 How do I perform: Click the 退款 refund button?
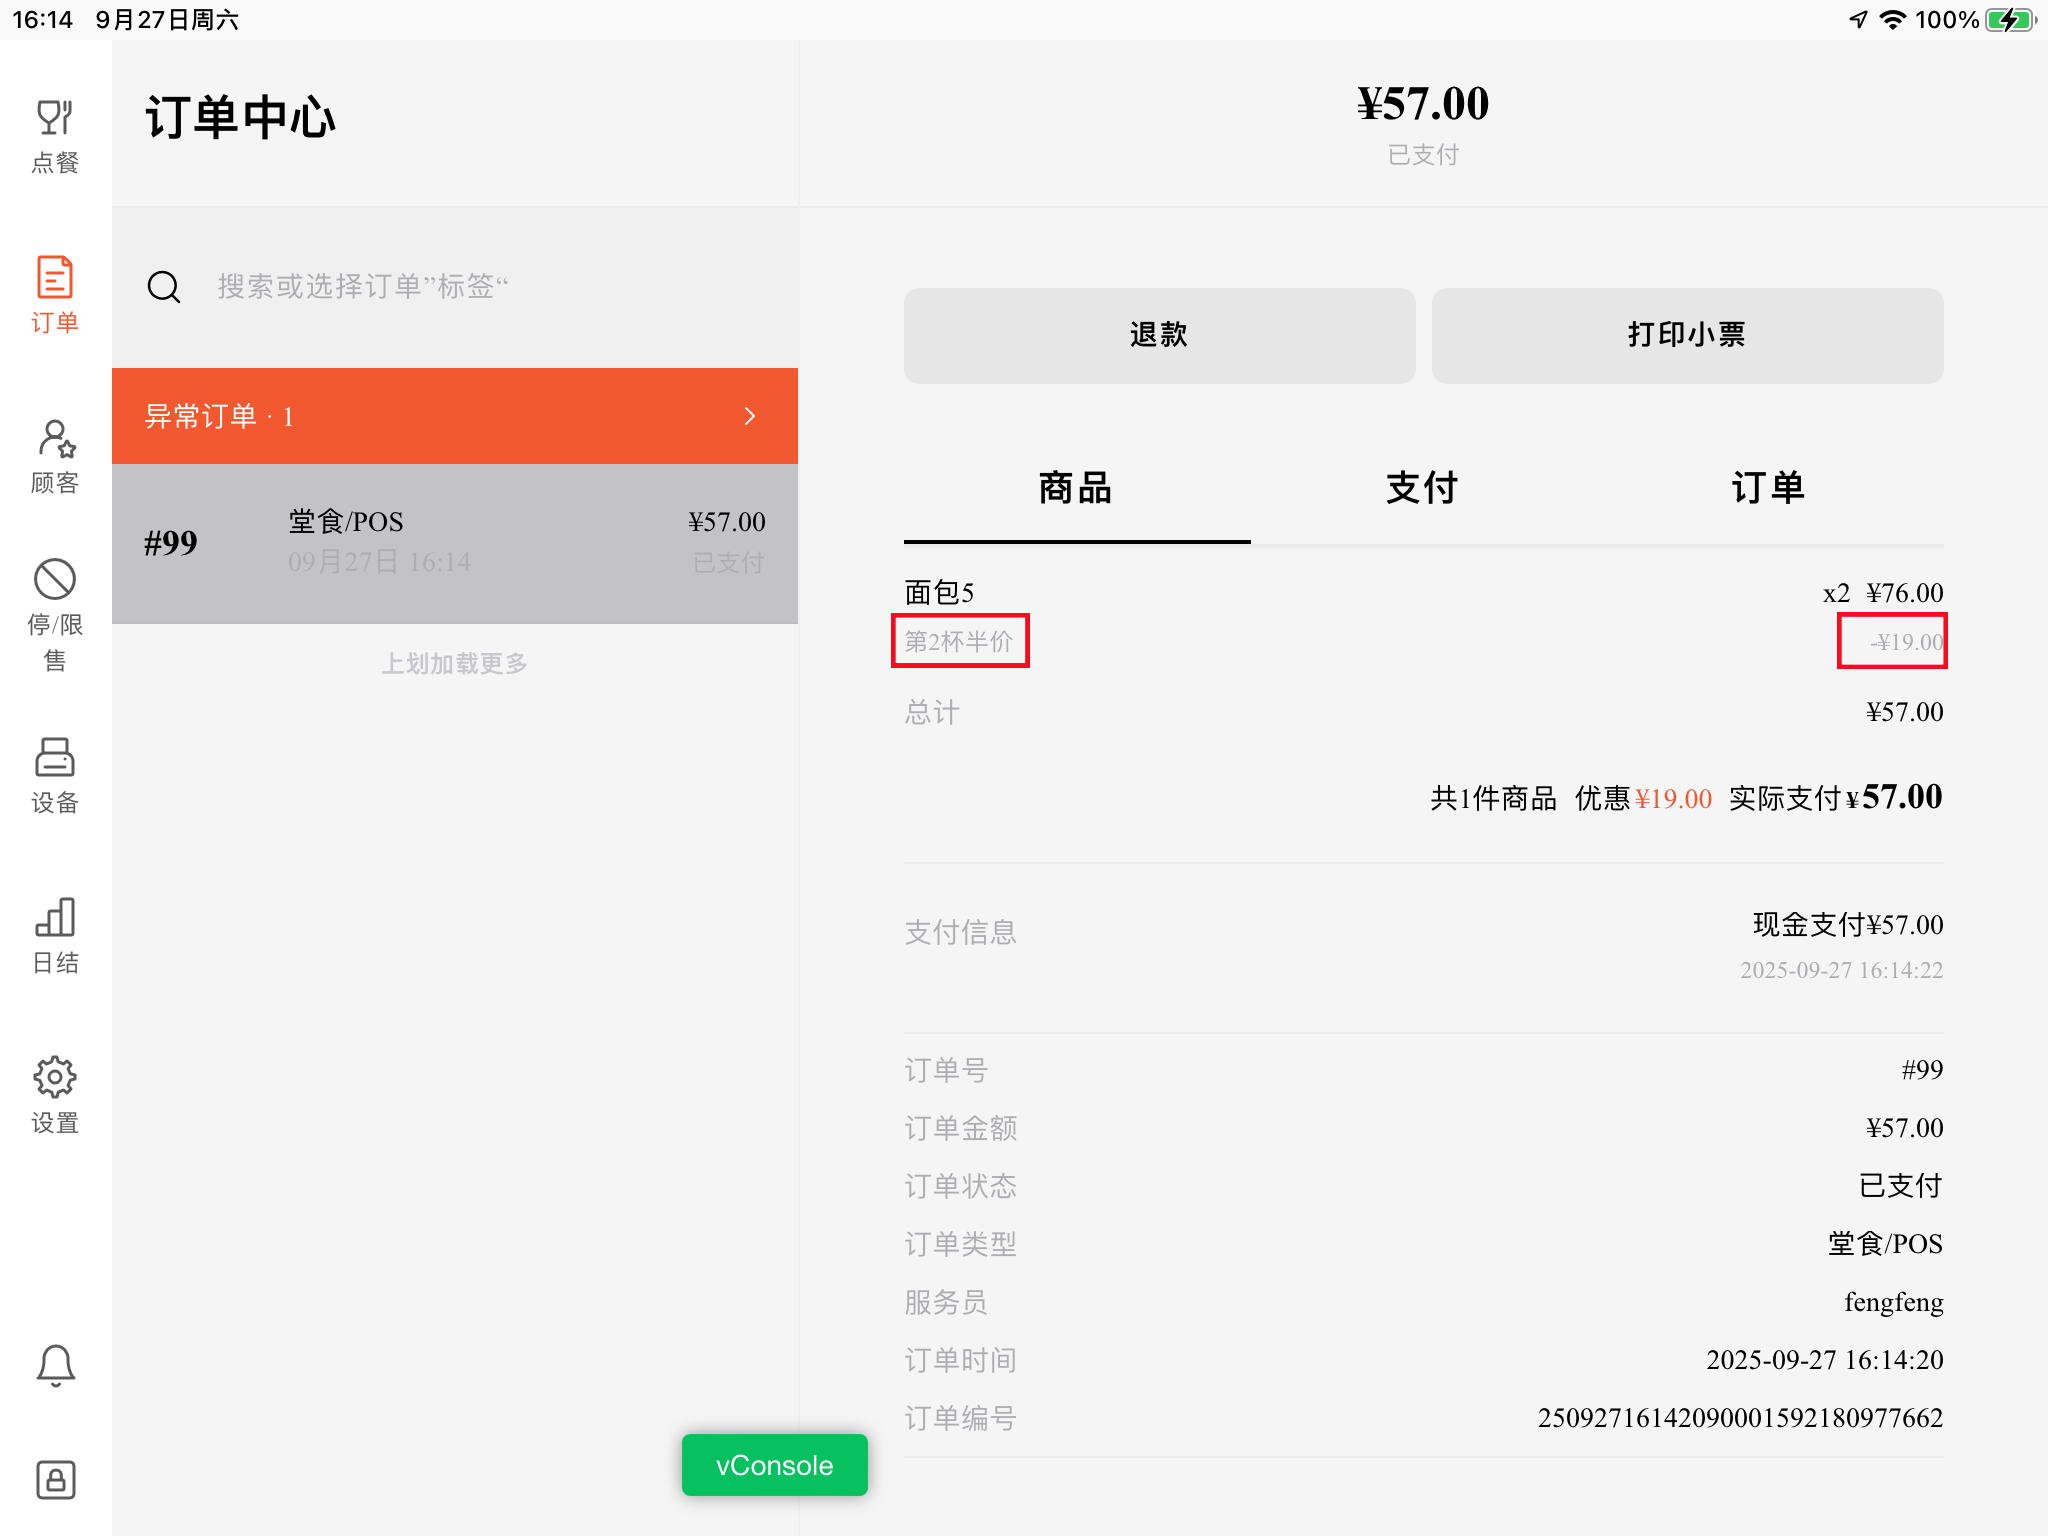click(1159, 335)
